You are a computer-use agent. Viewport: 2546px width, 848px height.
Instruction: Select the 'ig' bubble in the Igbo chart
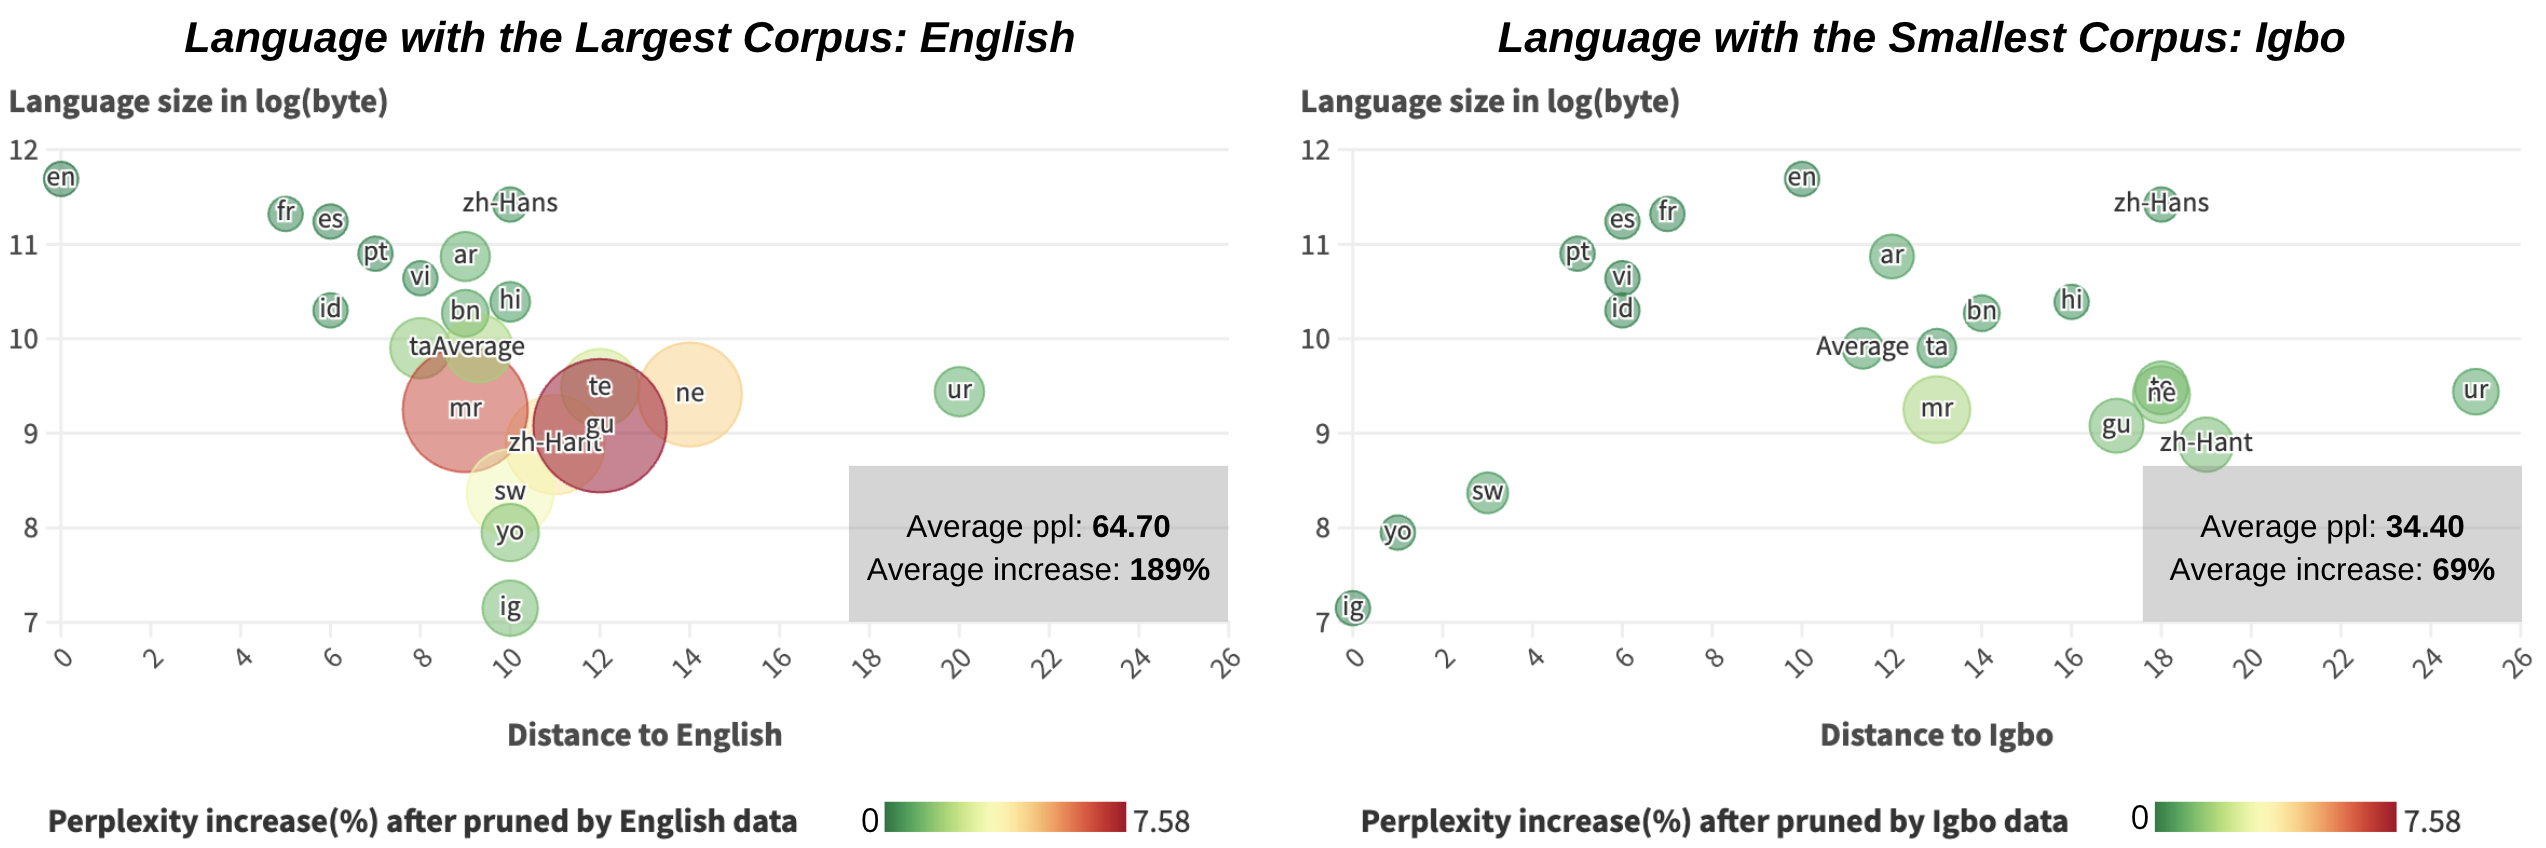pyautogui.click(x=1353, y=607)
